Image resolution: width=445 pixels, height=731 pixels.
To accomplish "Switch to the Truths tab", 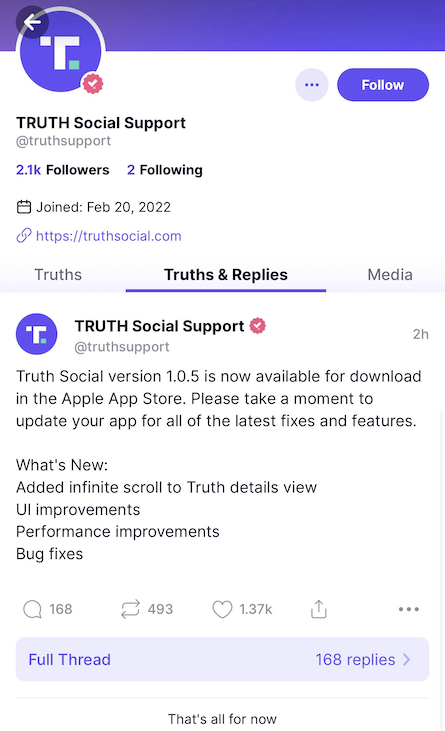I will (x=58, y=275).
